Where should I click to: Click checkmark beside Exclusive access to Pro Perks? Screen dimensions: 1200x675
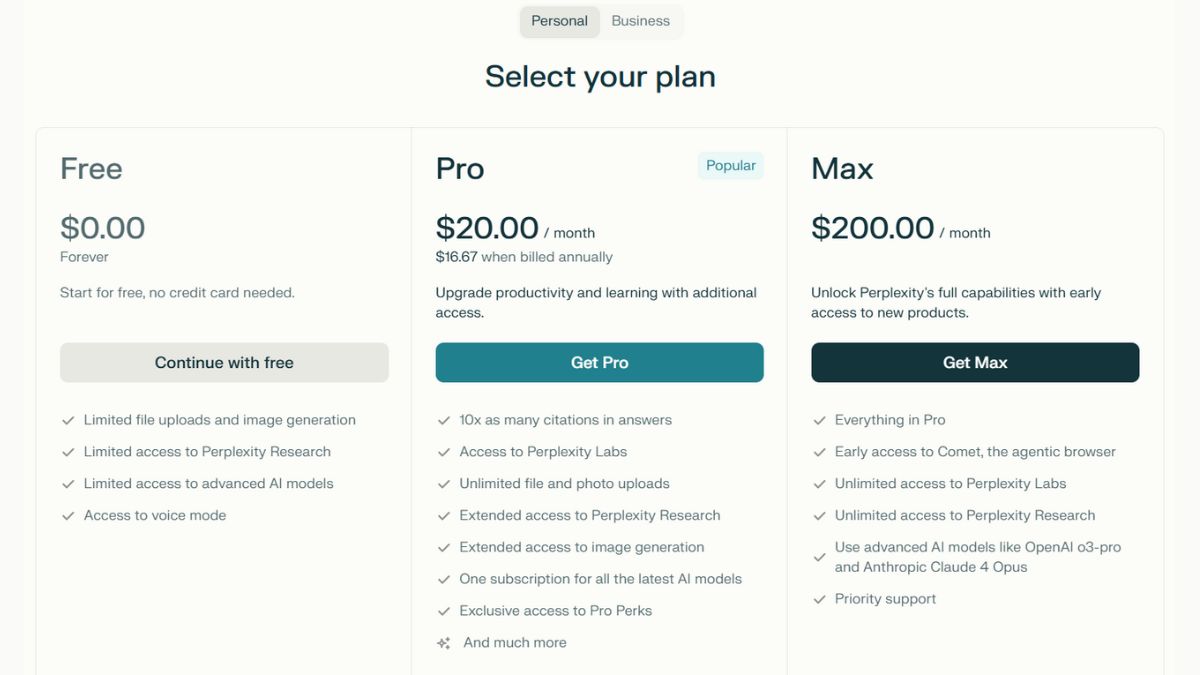coord(444,611)
